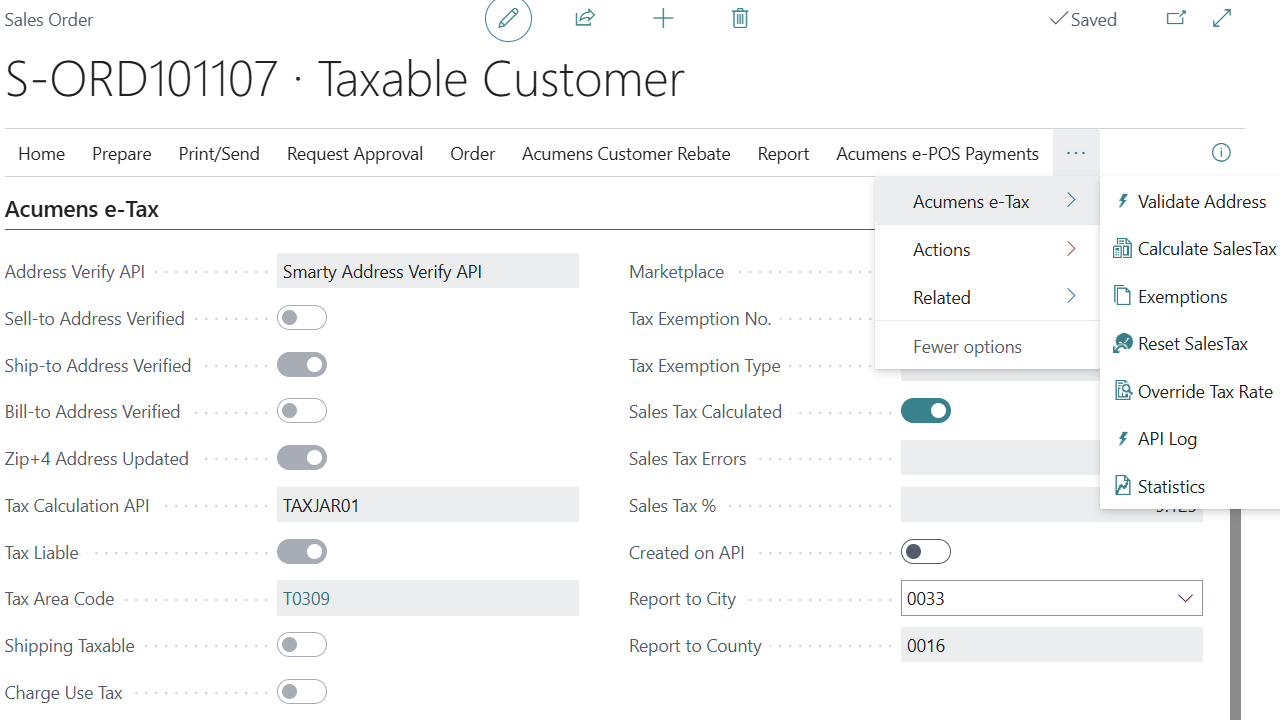Click the share icon in header

coord(585,18)
